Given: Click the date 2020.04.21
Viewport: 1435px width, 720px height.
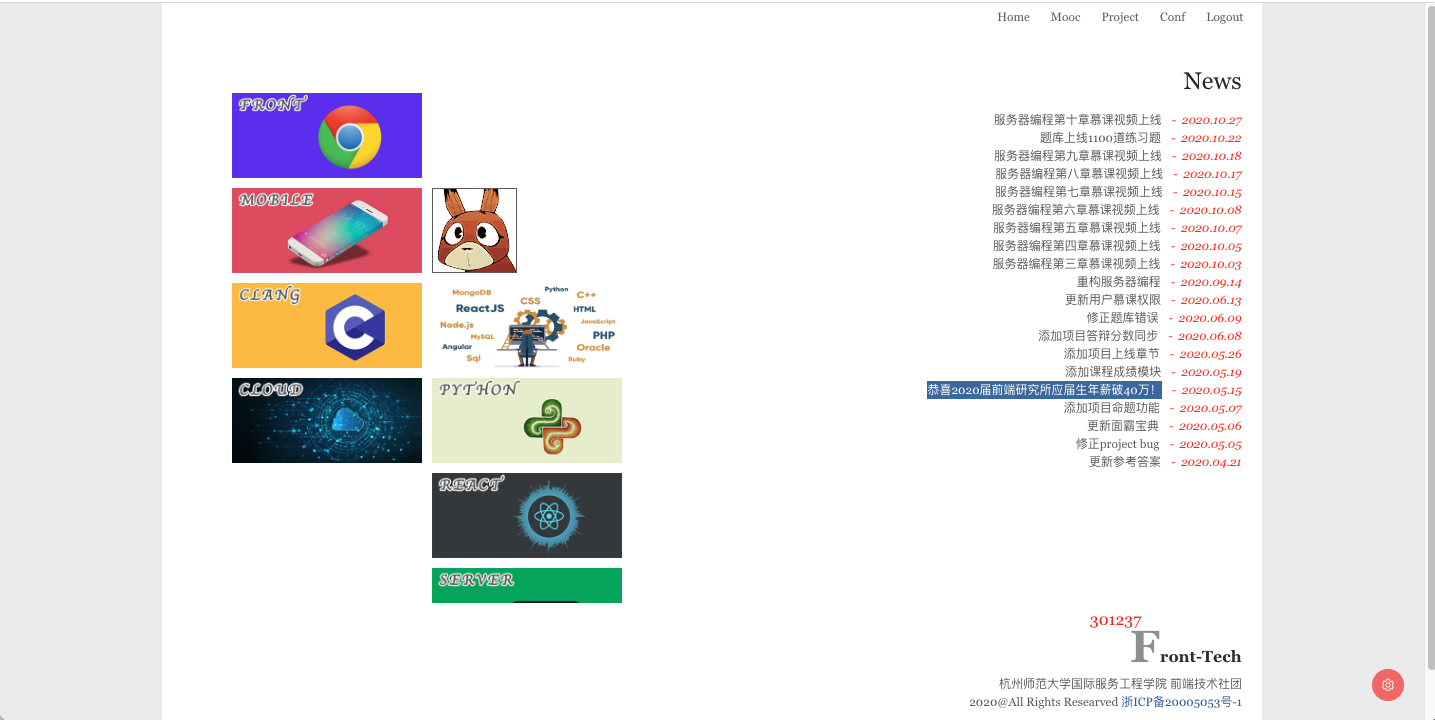Looking at the screenshot, I should 1211,462.
